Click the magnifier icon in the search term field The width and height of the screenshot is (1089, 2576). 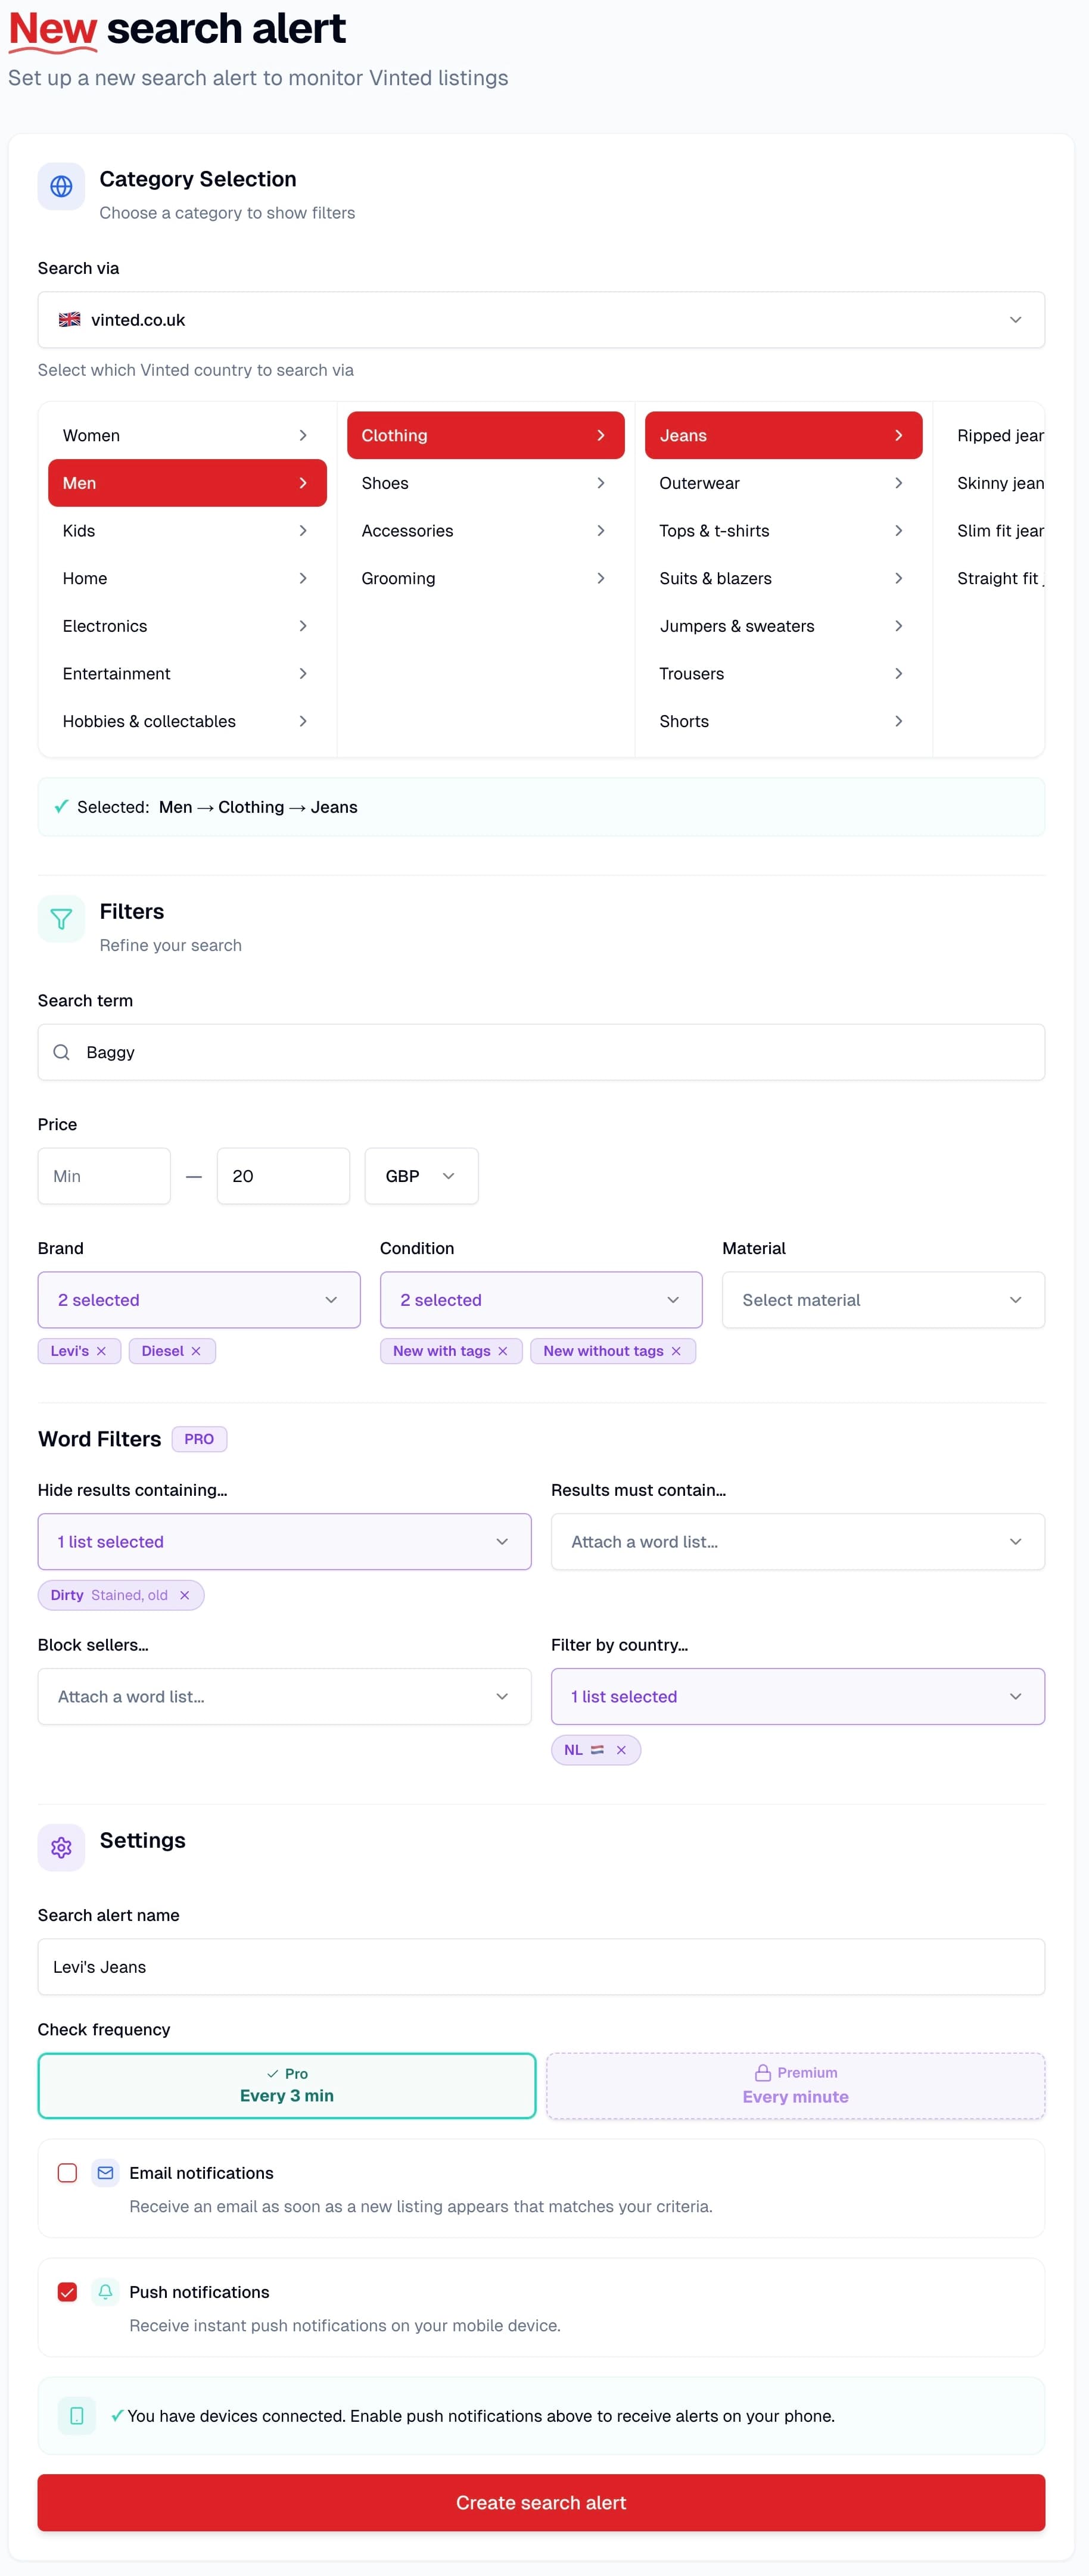[x=61, y=1052]
